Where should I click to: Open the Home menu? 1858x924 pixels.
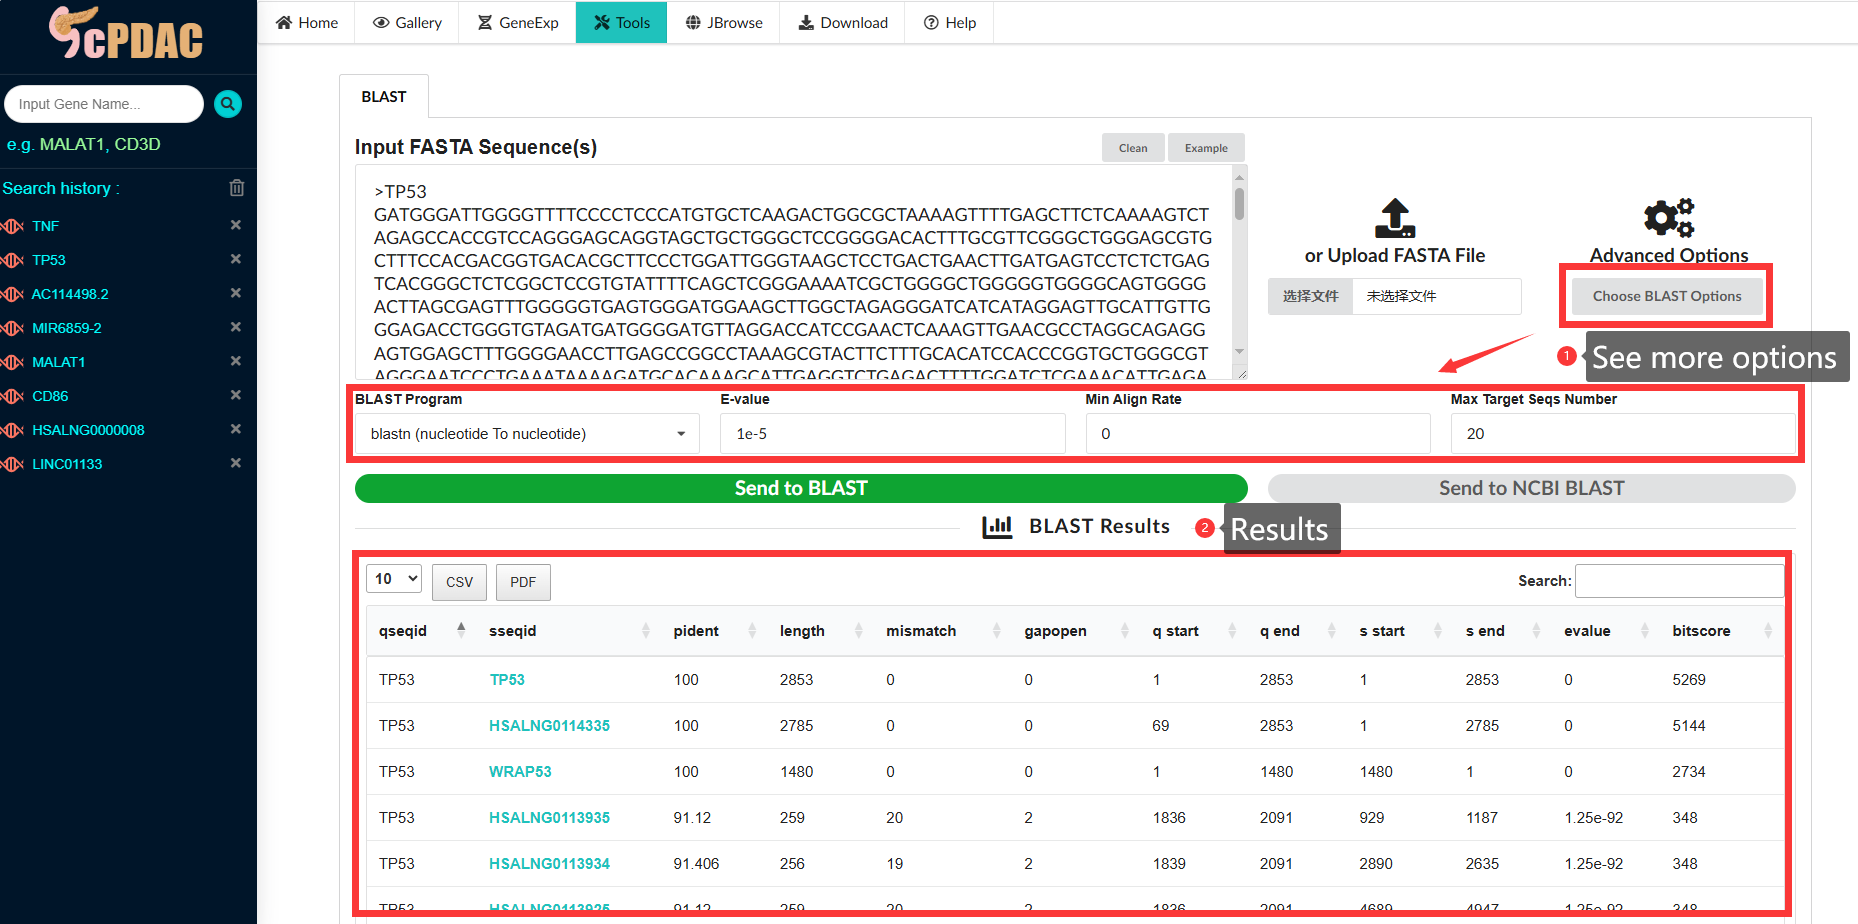pos(307,22)
